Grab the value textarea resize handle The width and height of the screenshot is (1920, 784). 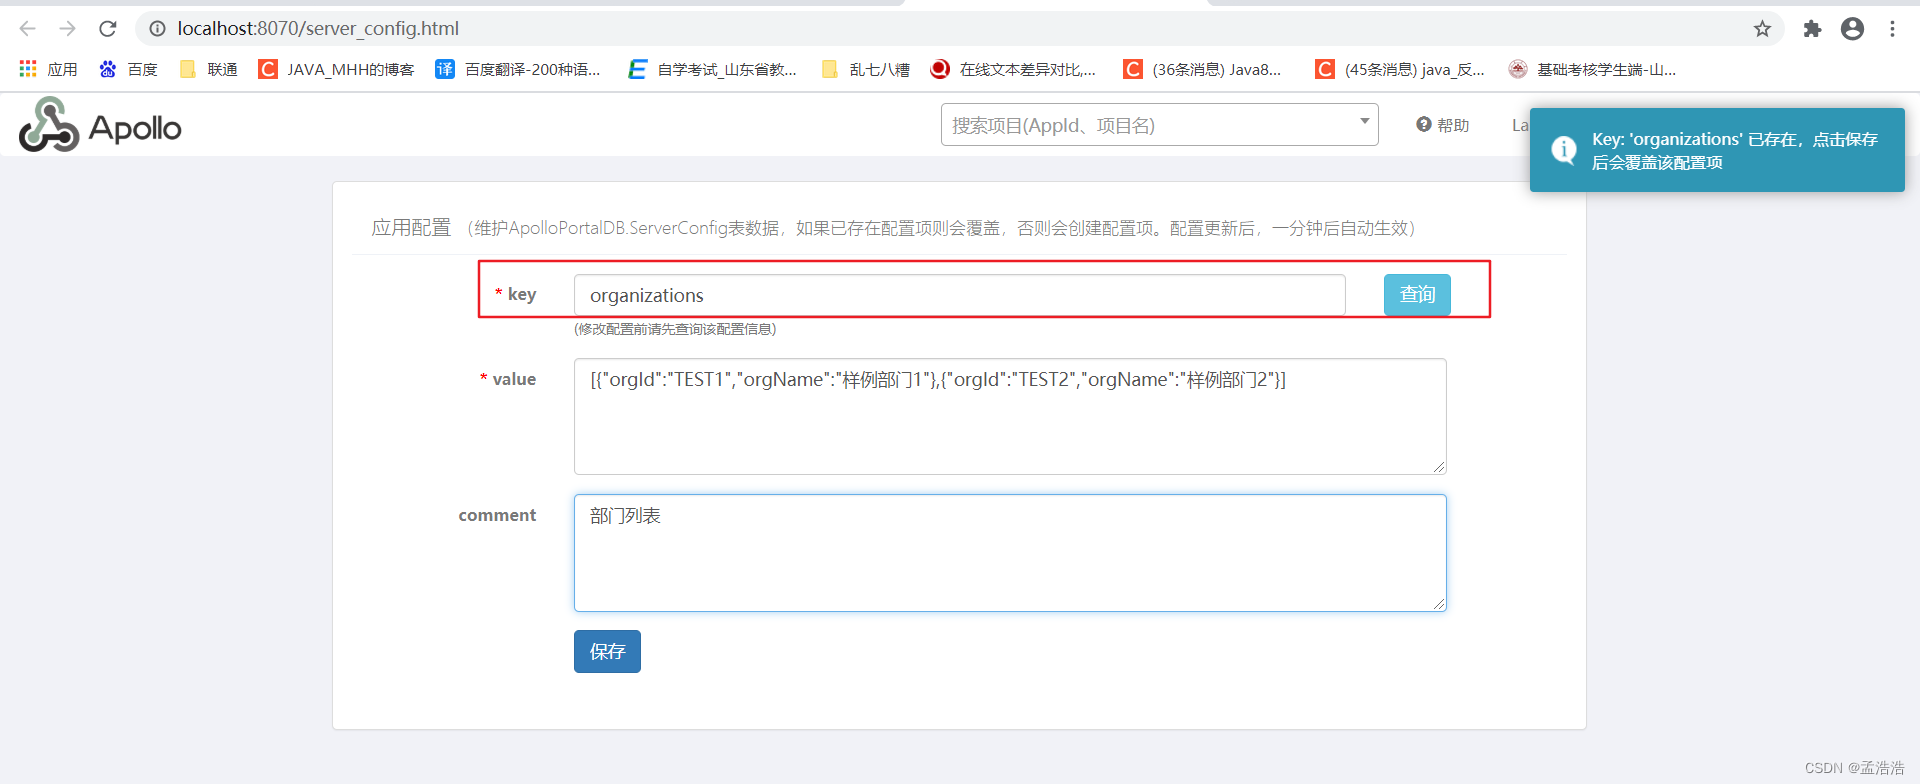pos(1439,467)
